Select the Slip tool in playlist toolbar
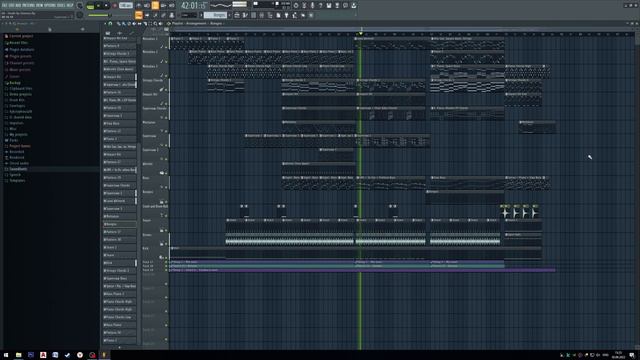This screenshot has height=360, width=640. pyautogui.click(x=140, y=24)
